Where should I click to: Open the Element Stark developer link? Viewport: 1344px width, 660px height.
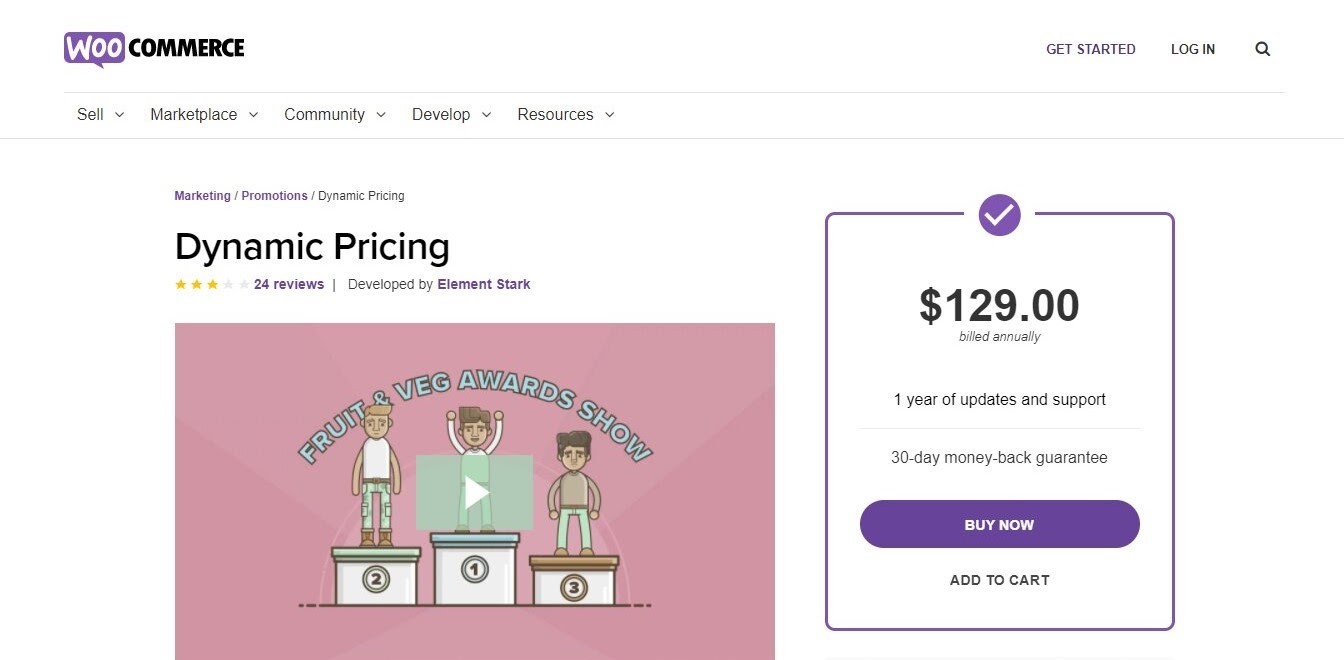[x=484, y=285]
